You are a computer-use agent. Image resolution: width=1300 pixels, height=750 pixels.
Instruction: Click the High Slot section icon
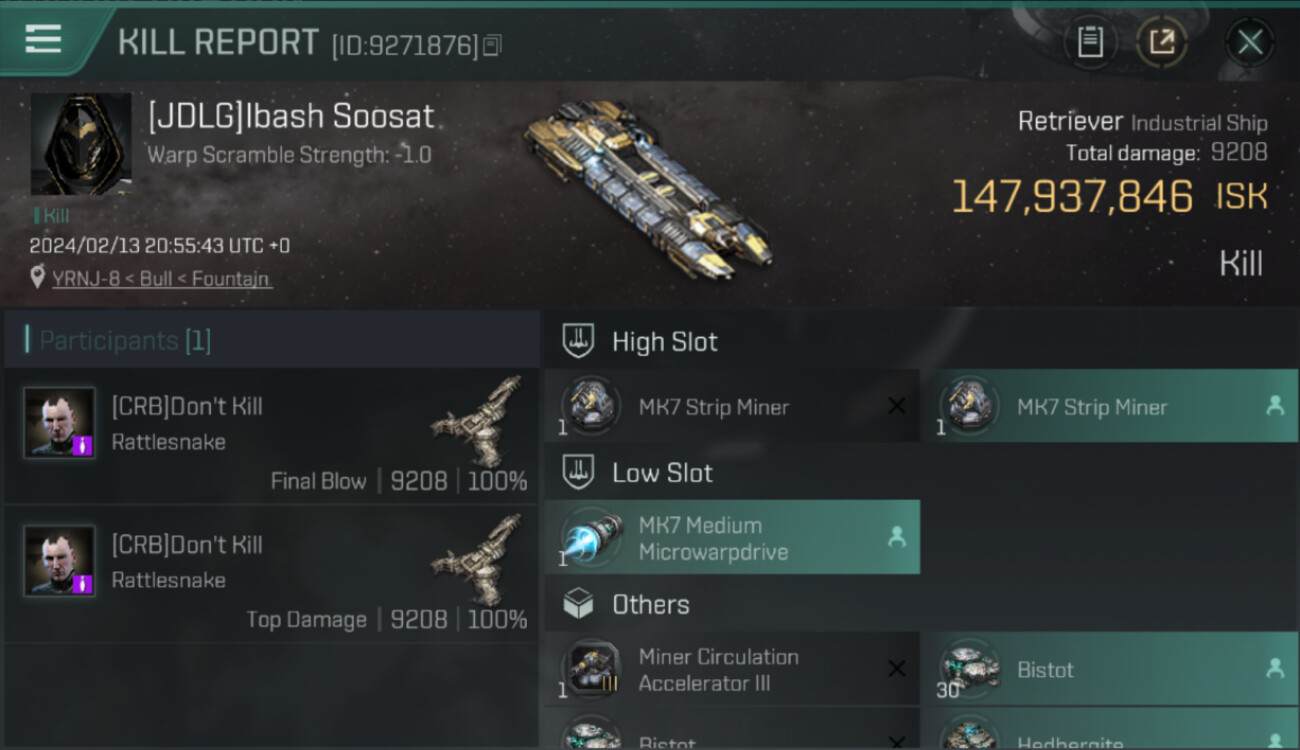click(578, 341)
